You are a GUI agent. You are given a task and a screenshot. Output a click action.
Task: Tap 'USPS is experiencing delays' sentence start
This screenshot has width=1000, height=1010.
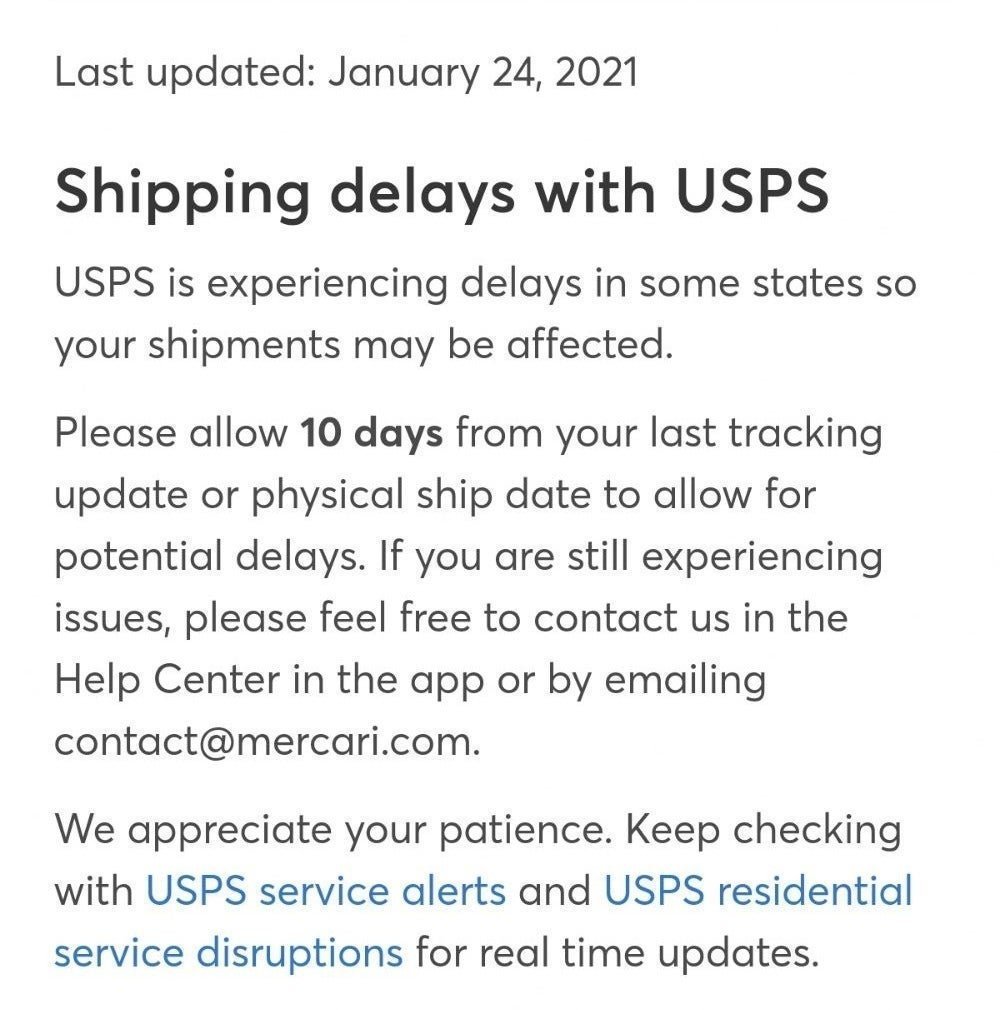(318, 283)
